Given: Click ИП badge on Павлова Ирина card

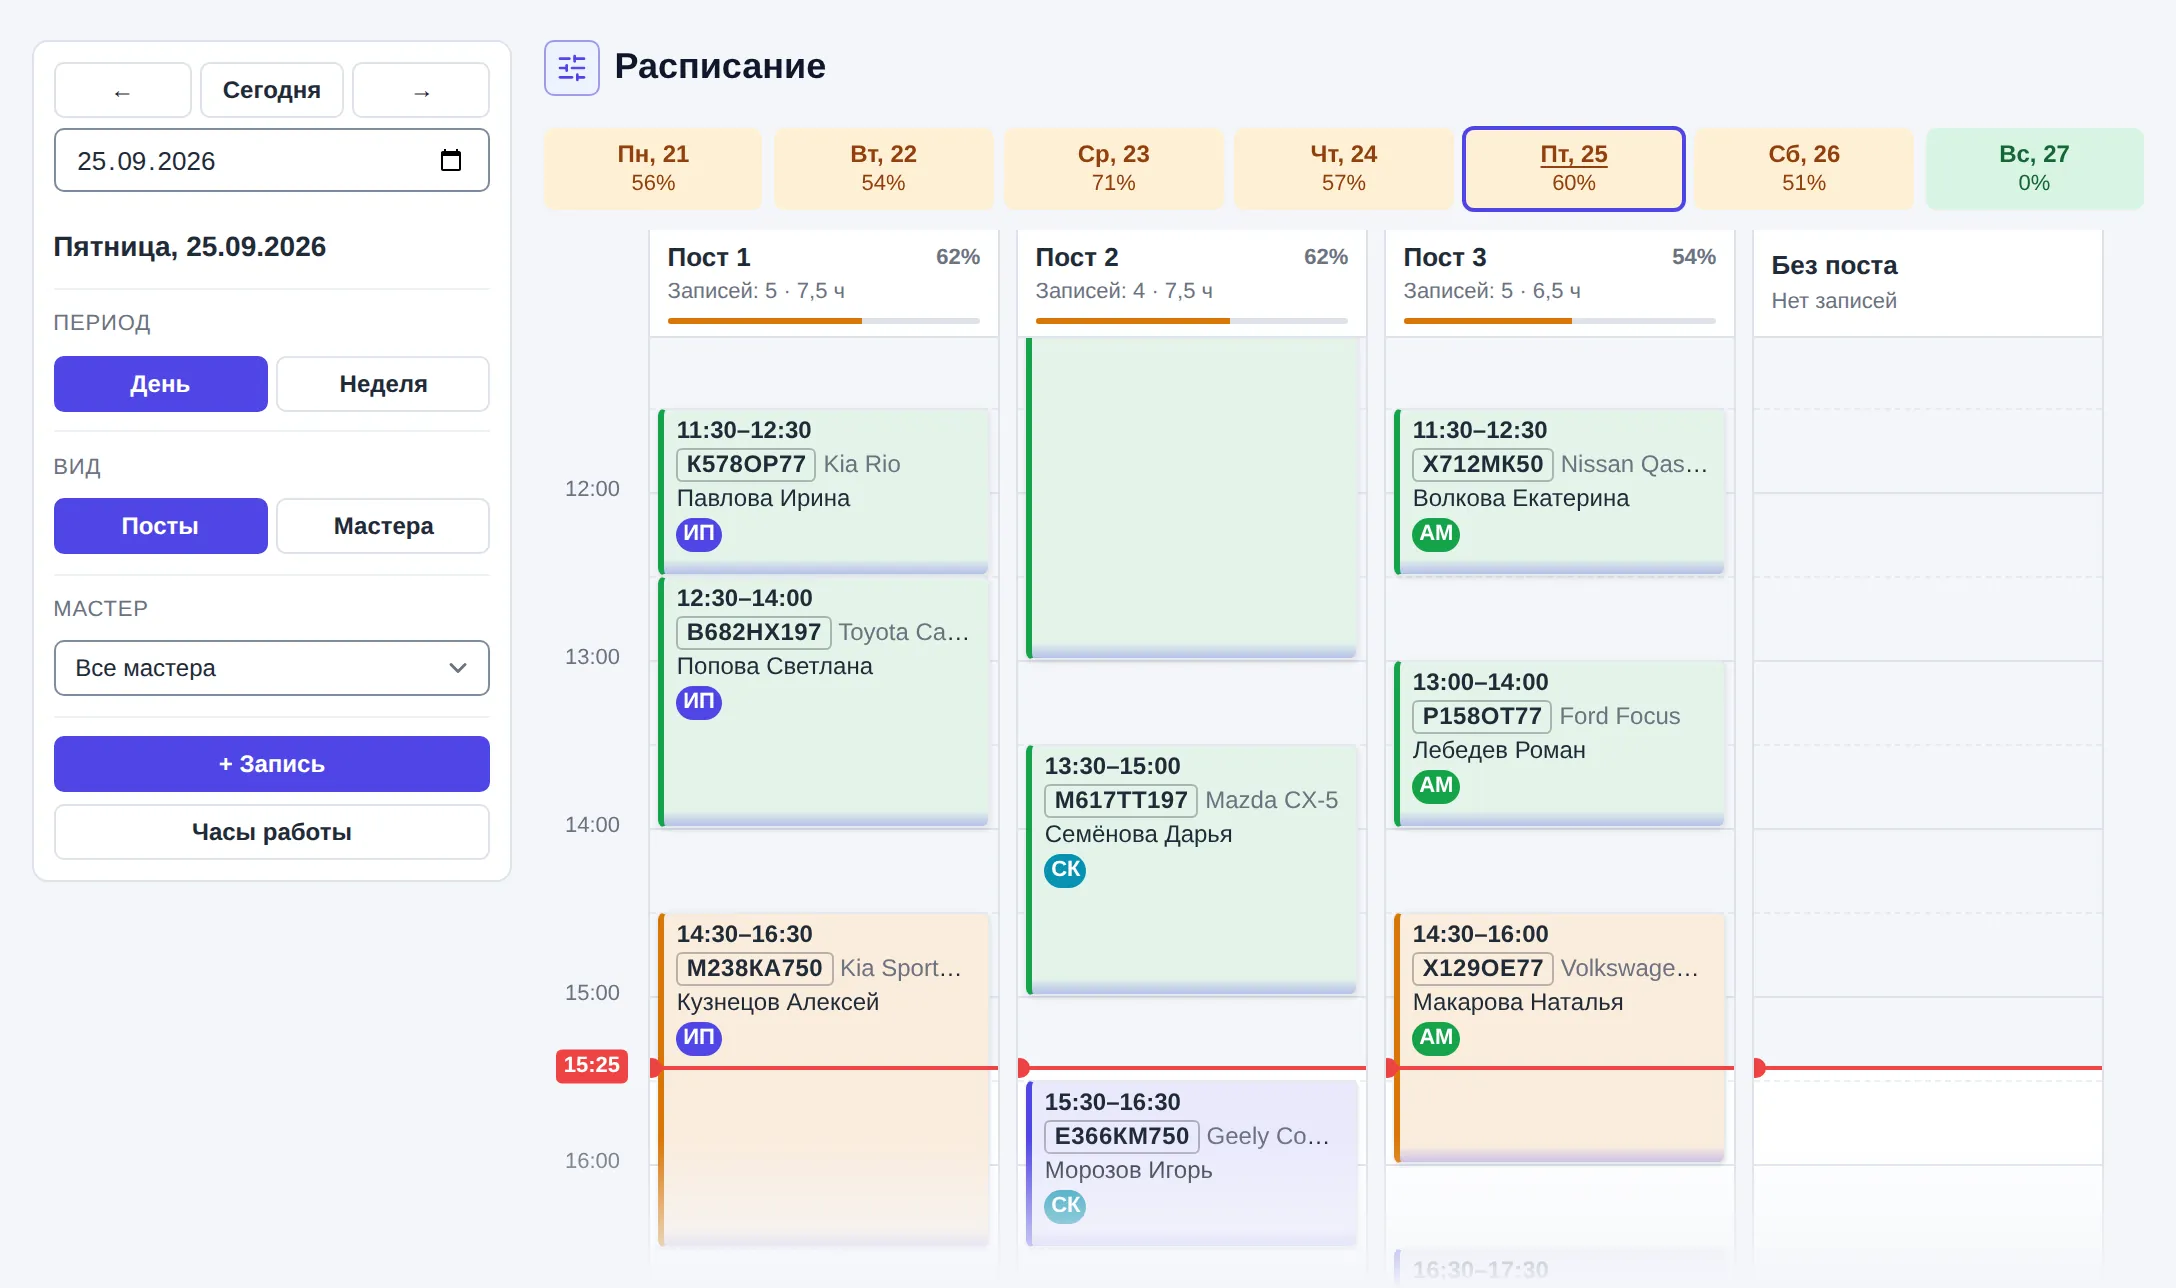Looking at the screenshot, I should [x=699, y=534].
